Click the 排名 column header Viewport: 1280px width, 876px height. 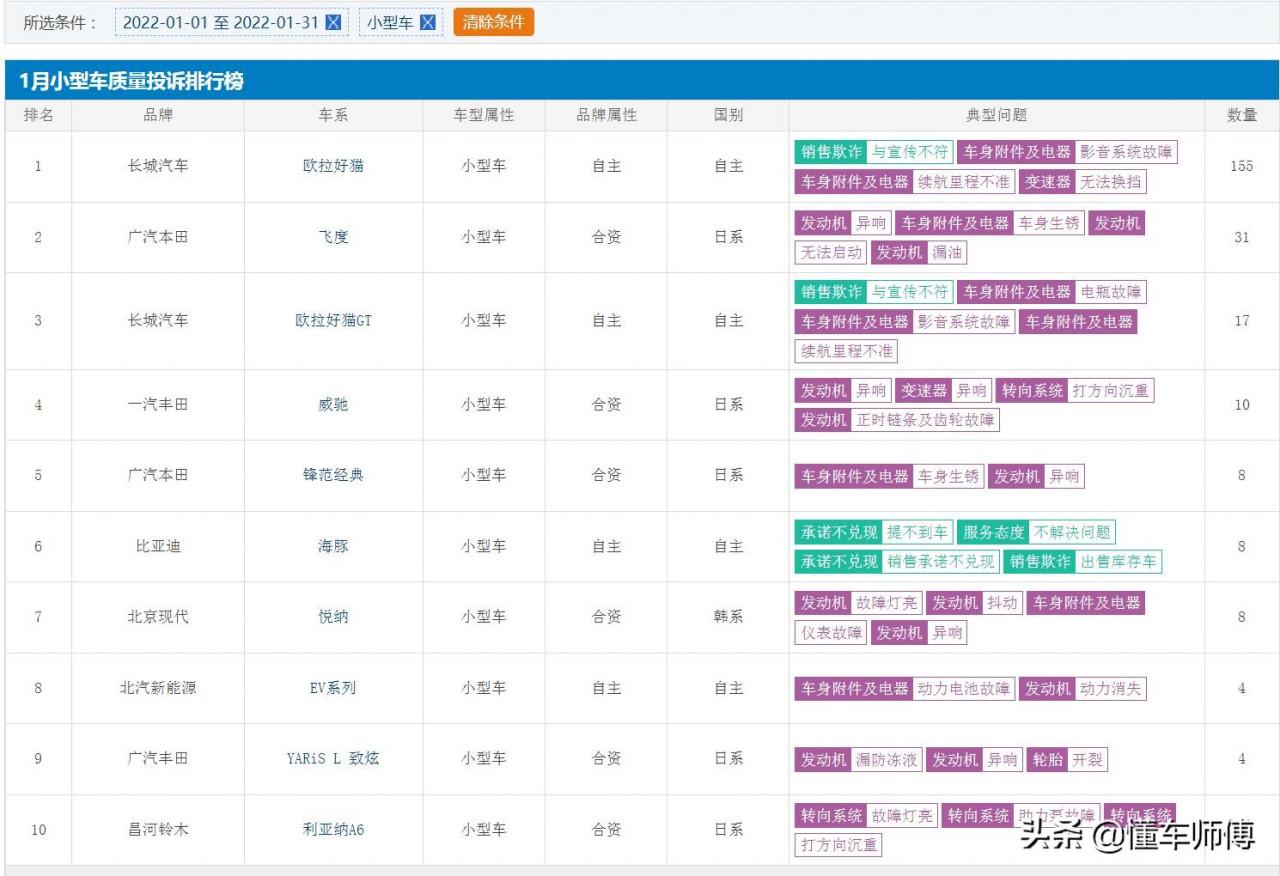[x=38, y=115]
